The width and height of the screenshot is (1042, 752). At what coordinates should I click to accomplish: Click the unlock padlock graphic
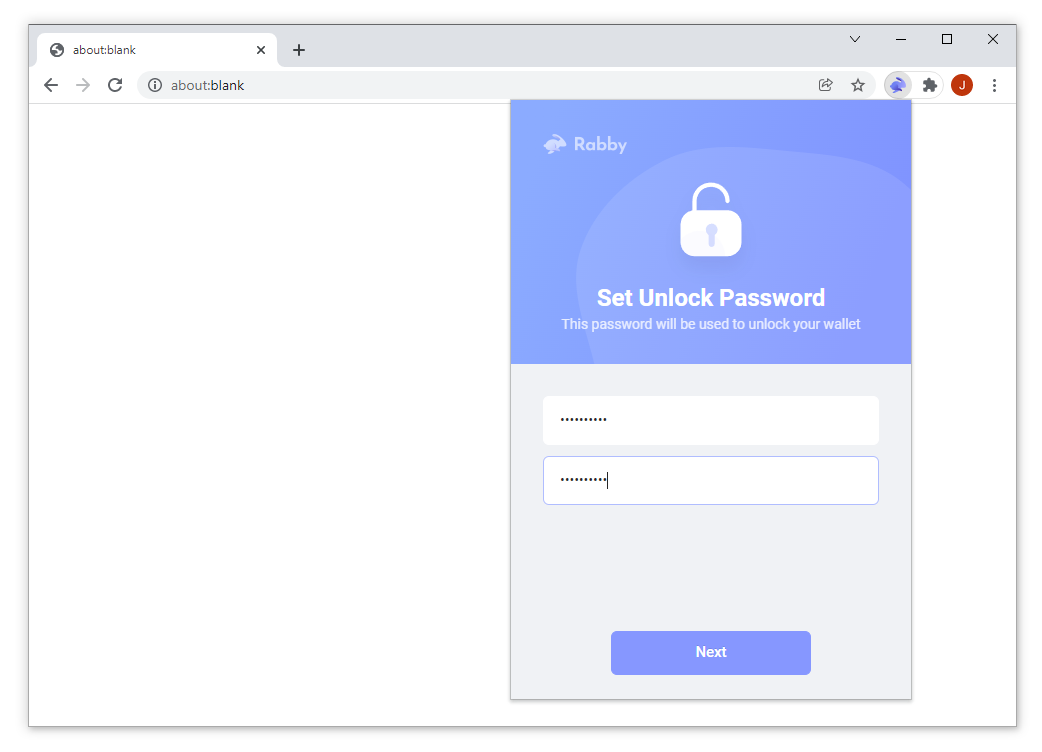[710, 219]
